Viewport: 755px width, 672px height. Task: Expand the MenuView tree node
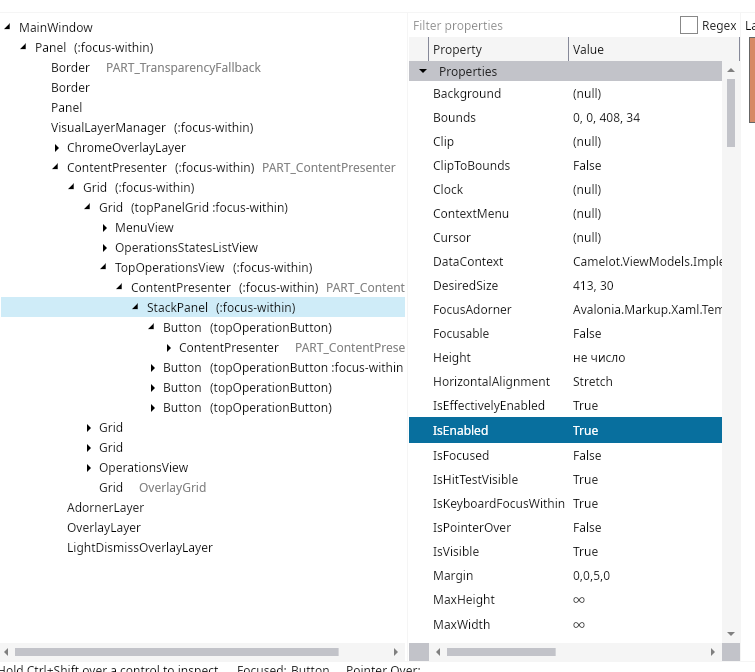[x=105, y=228]
